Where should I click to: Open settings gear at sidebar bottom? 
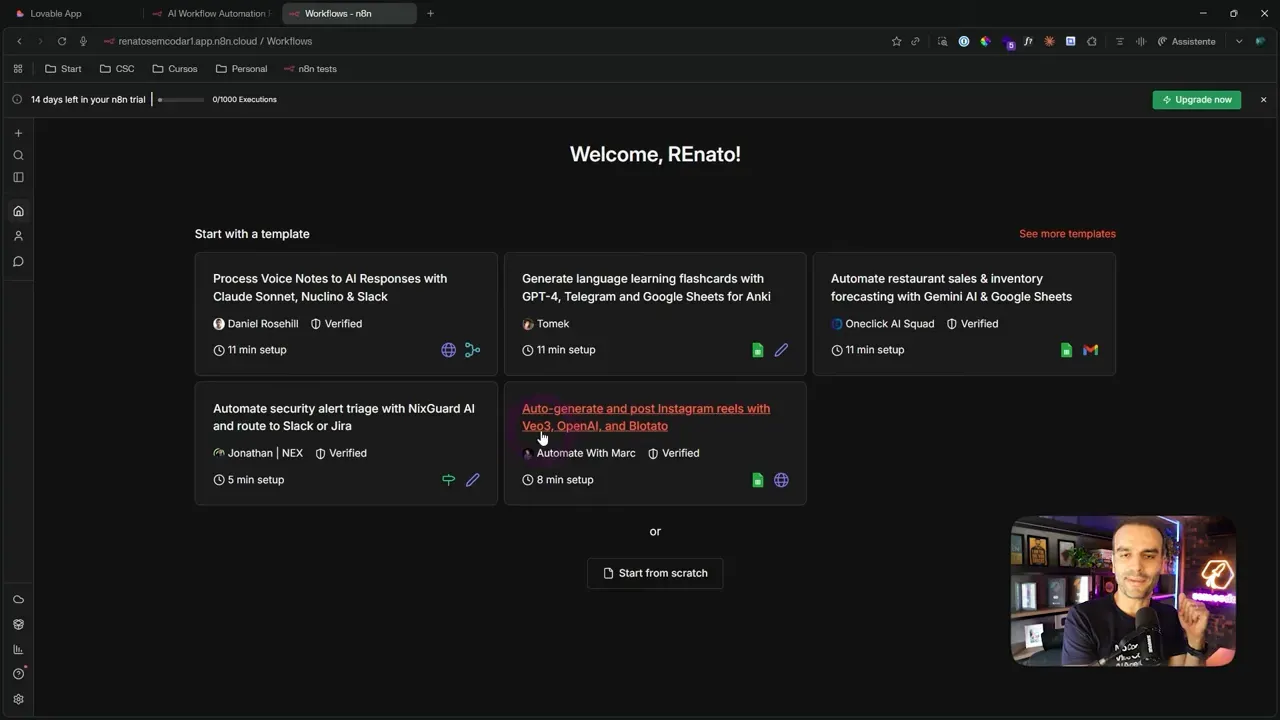tap(18, 699)
